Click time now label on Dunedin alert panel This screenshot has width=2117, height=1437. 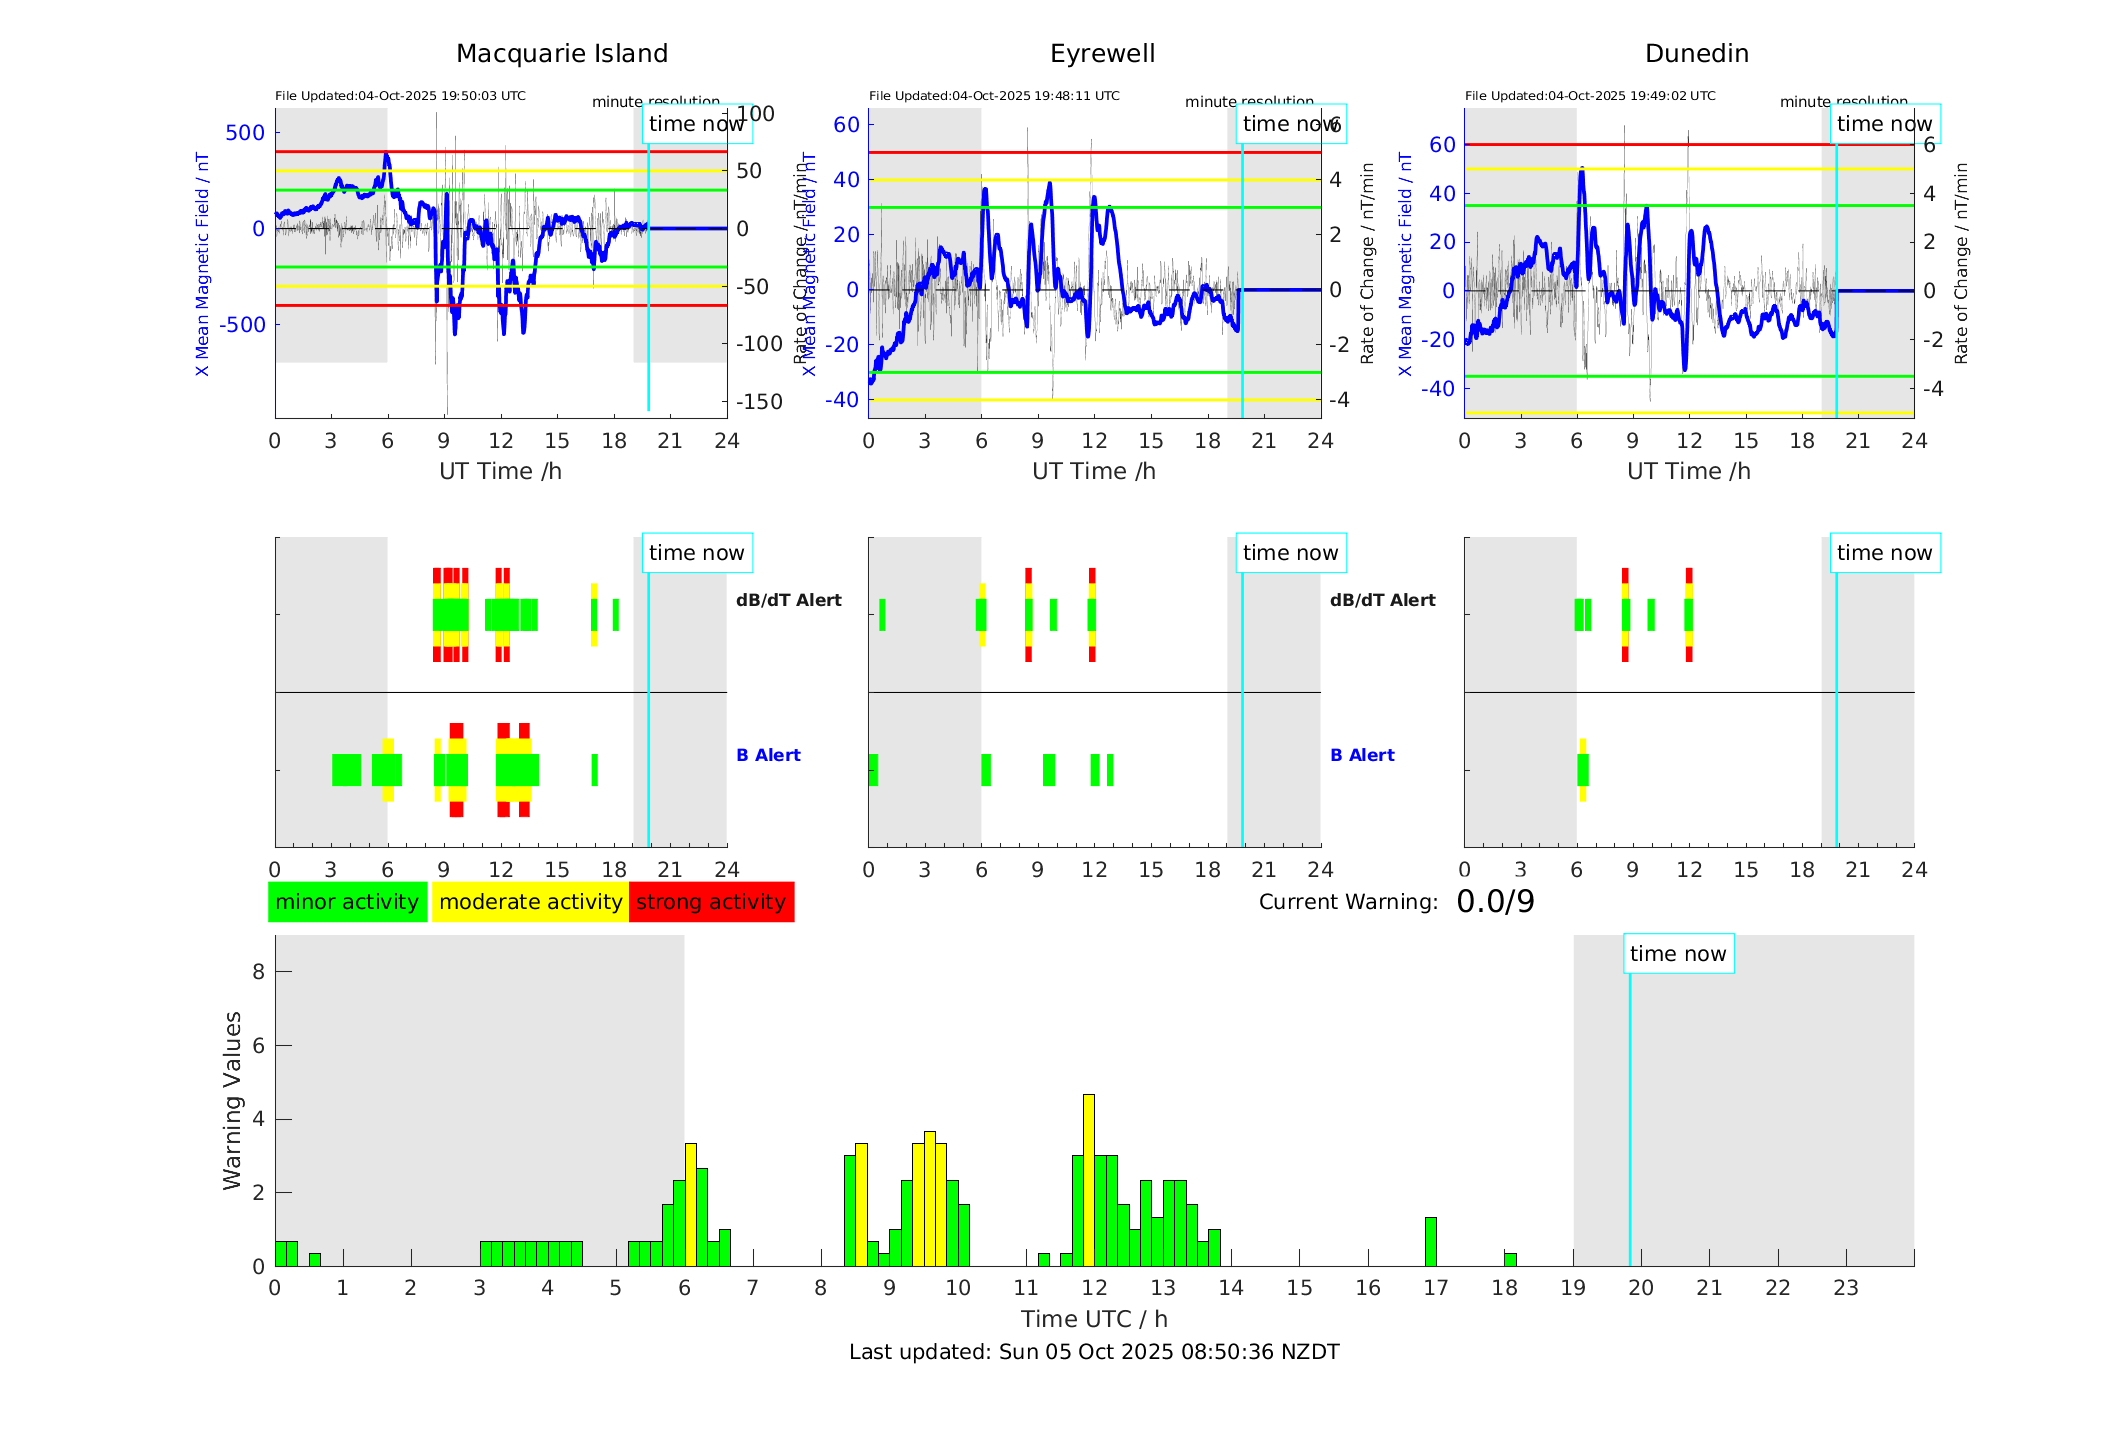1884,553
